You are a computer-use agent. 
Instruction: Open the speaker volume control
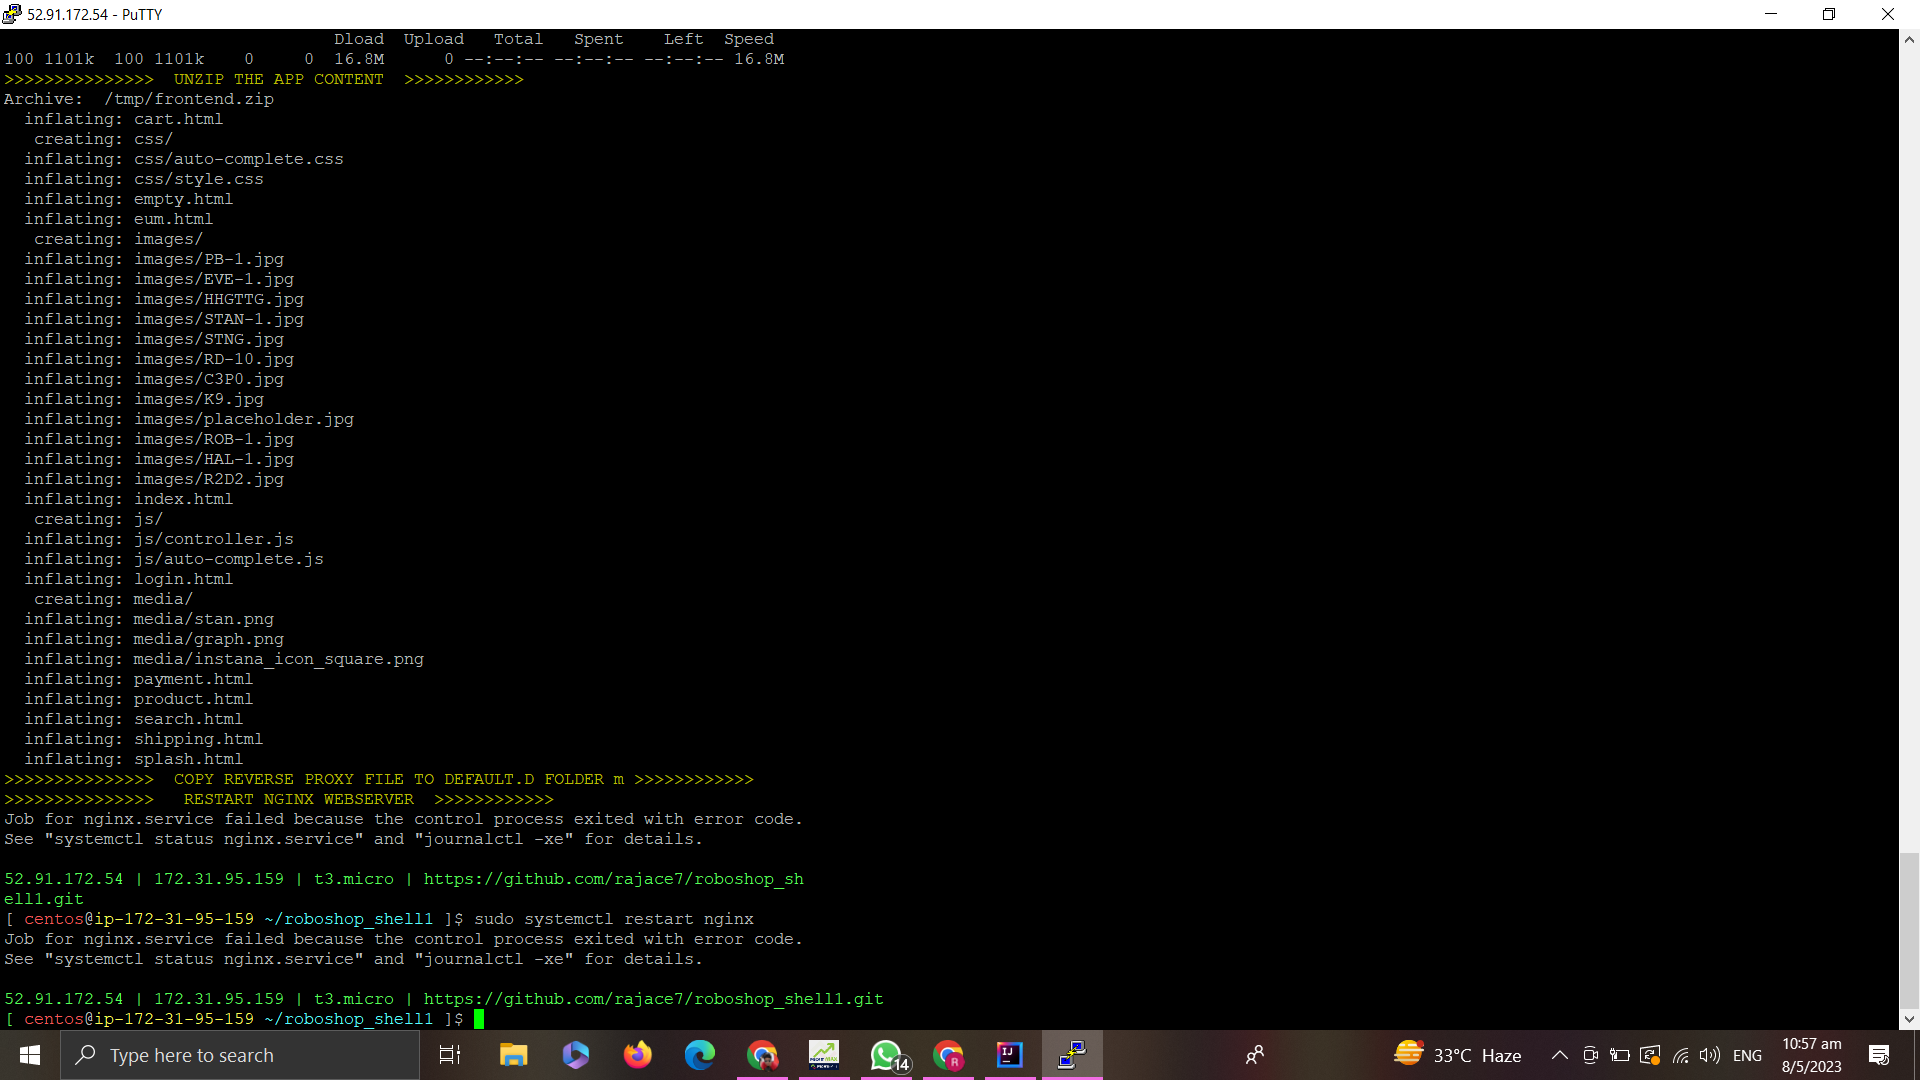point(1709,1055)
